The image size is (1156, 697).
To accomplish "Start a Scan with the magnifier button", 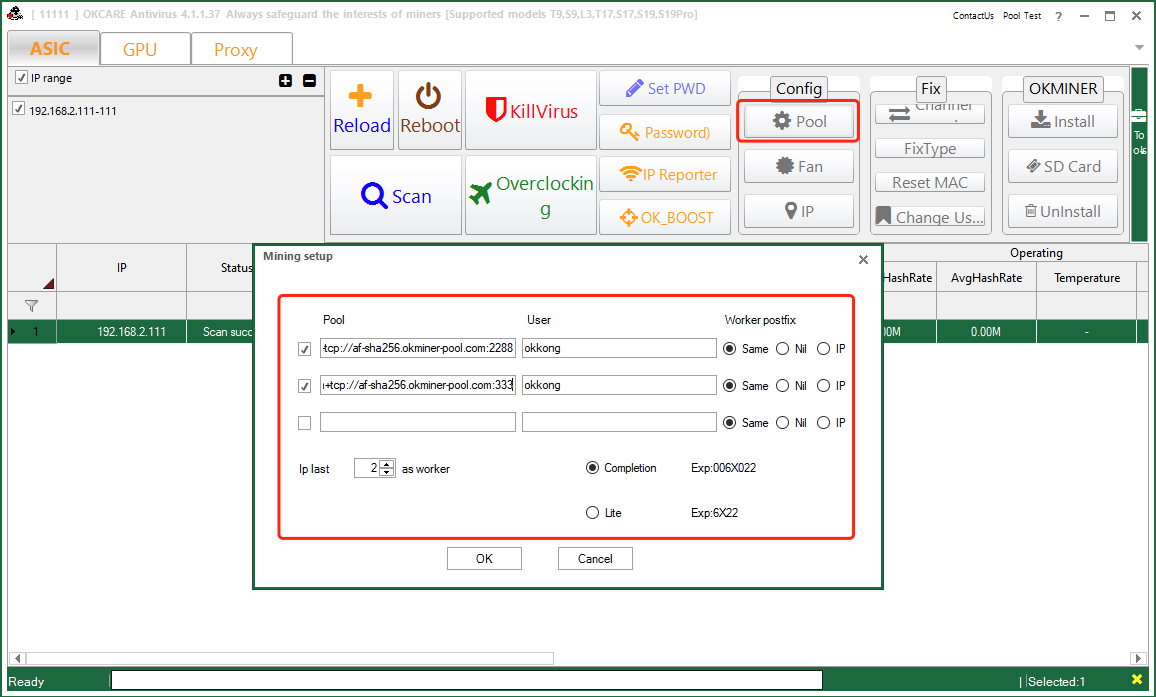I will (396, 196).
